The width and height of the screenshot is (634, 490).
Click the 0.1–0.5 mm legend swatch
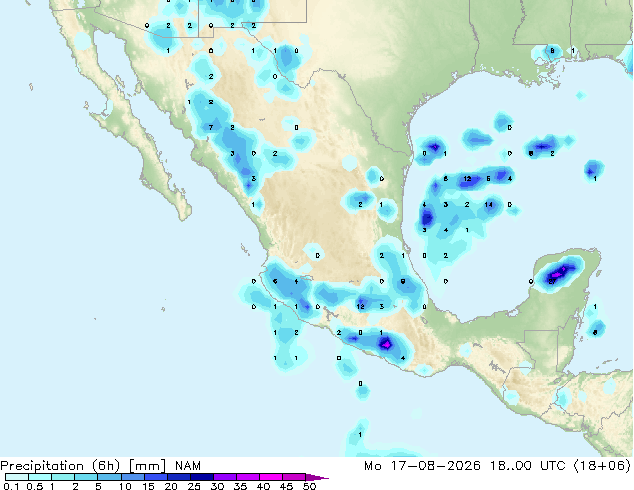[x=17, y=477]
